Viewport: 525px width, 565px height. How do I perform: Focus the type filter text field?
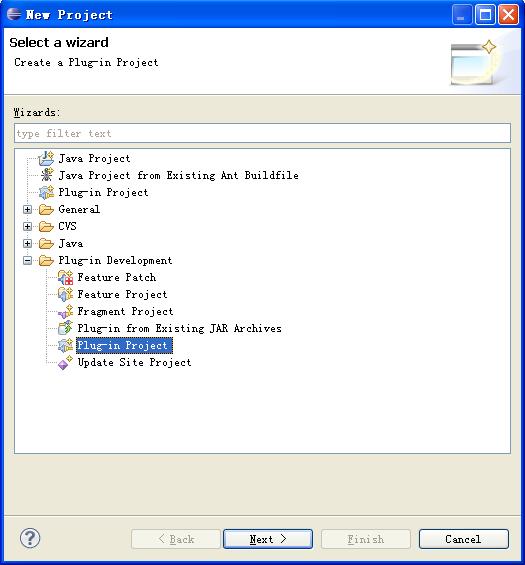point(262,133)
